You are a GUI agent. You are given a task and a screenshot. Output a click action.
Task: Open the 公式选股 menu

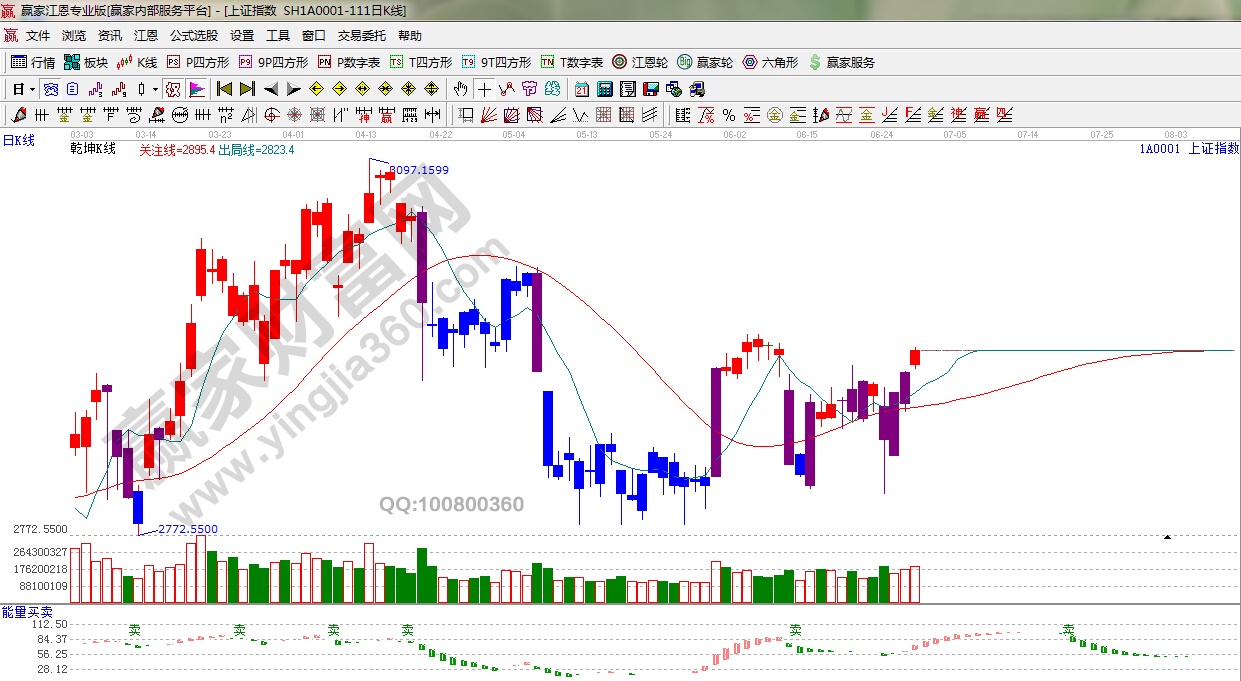pyautogui.click(x=193, y=36)
